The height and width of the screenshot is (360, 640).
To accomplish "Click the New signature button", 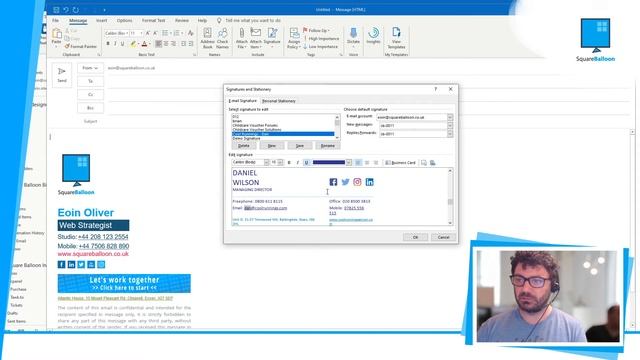I will [x=272, y=146].
